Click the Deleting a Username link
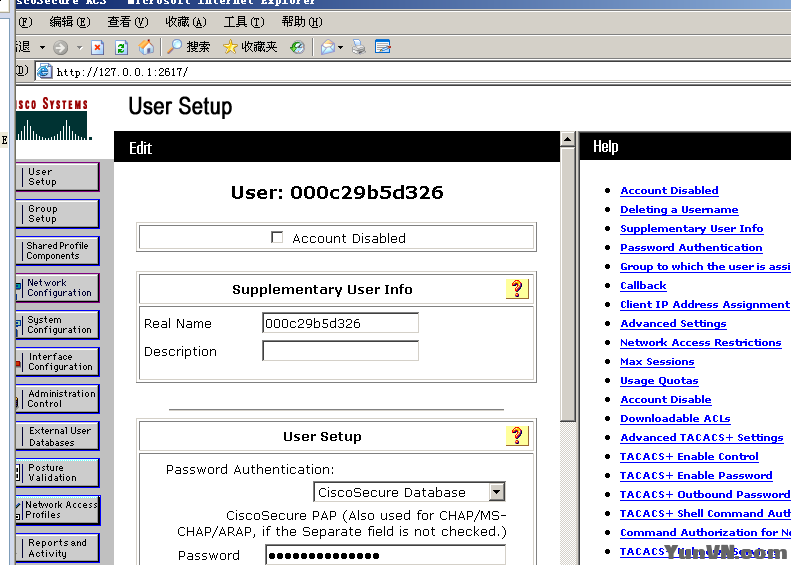The width and height of the screenshot is (791, 565). pos(679,209)
